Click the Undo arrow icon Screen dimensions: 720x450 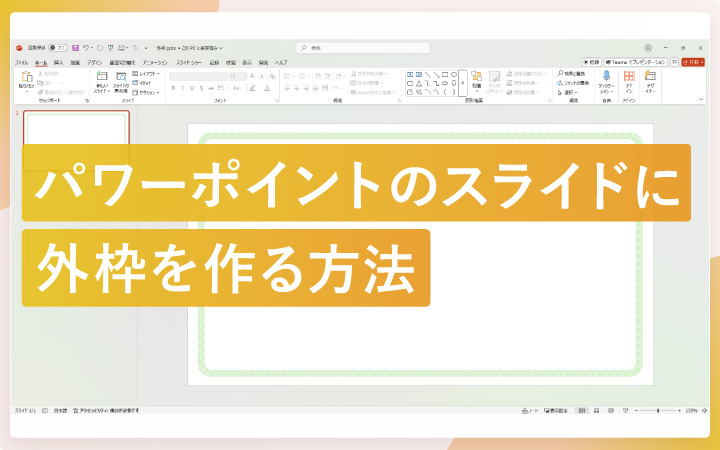pos(86,48)
